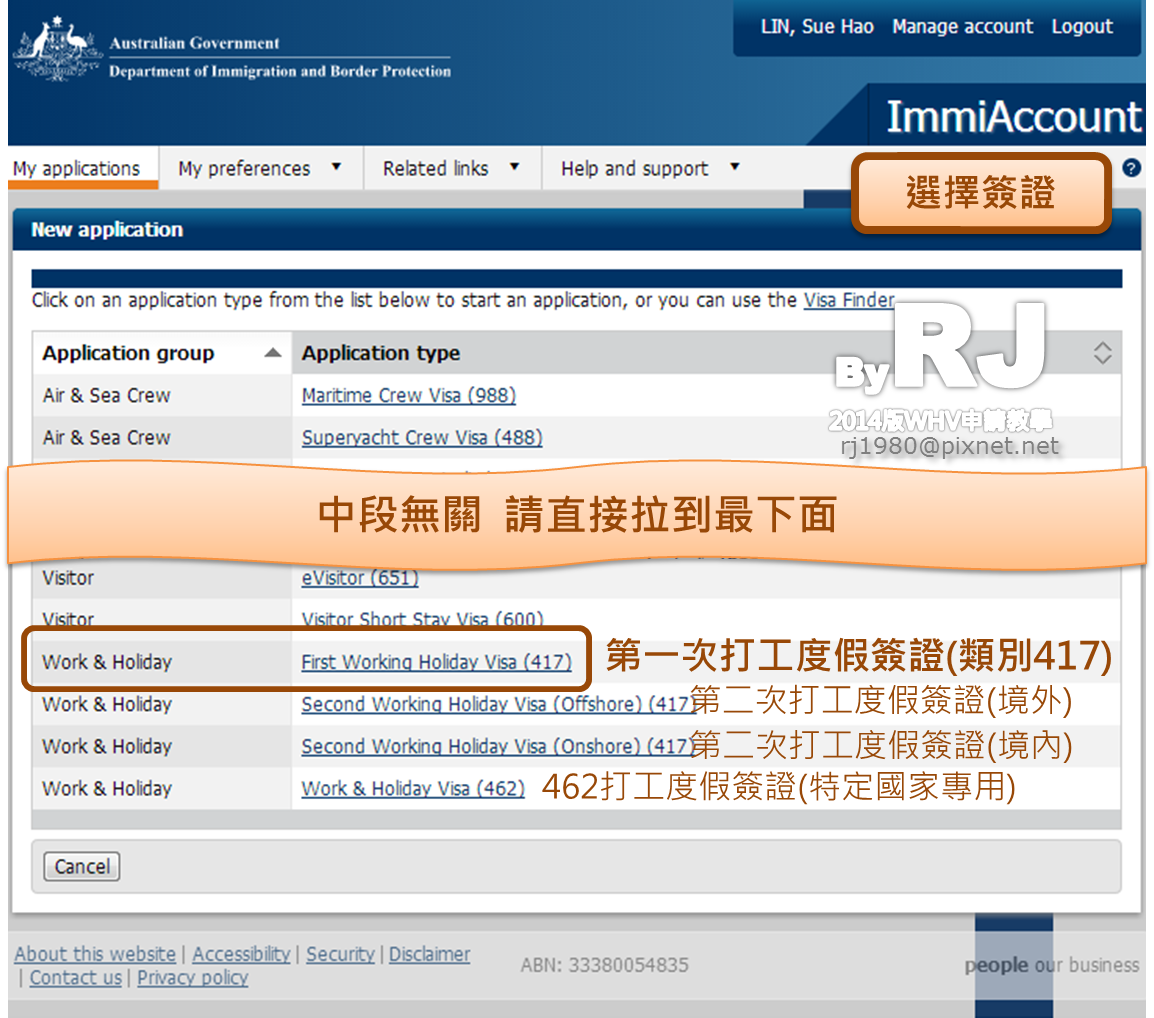Image resolution: width=1154 pixels, height=1018 pixels.
Task: Click the ABN: 33380054835 footer text
Action: (x=604, y=965)
